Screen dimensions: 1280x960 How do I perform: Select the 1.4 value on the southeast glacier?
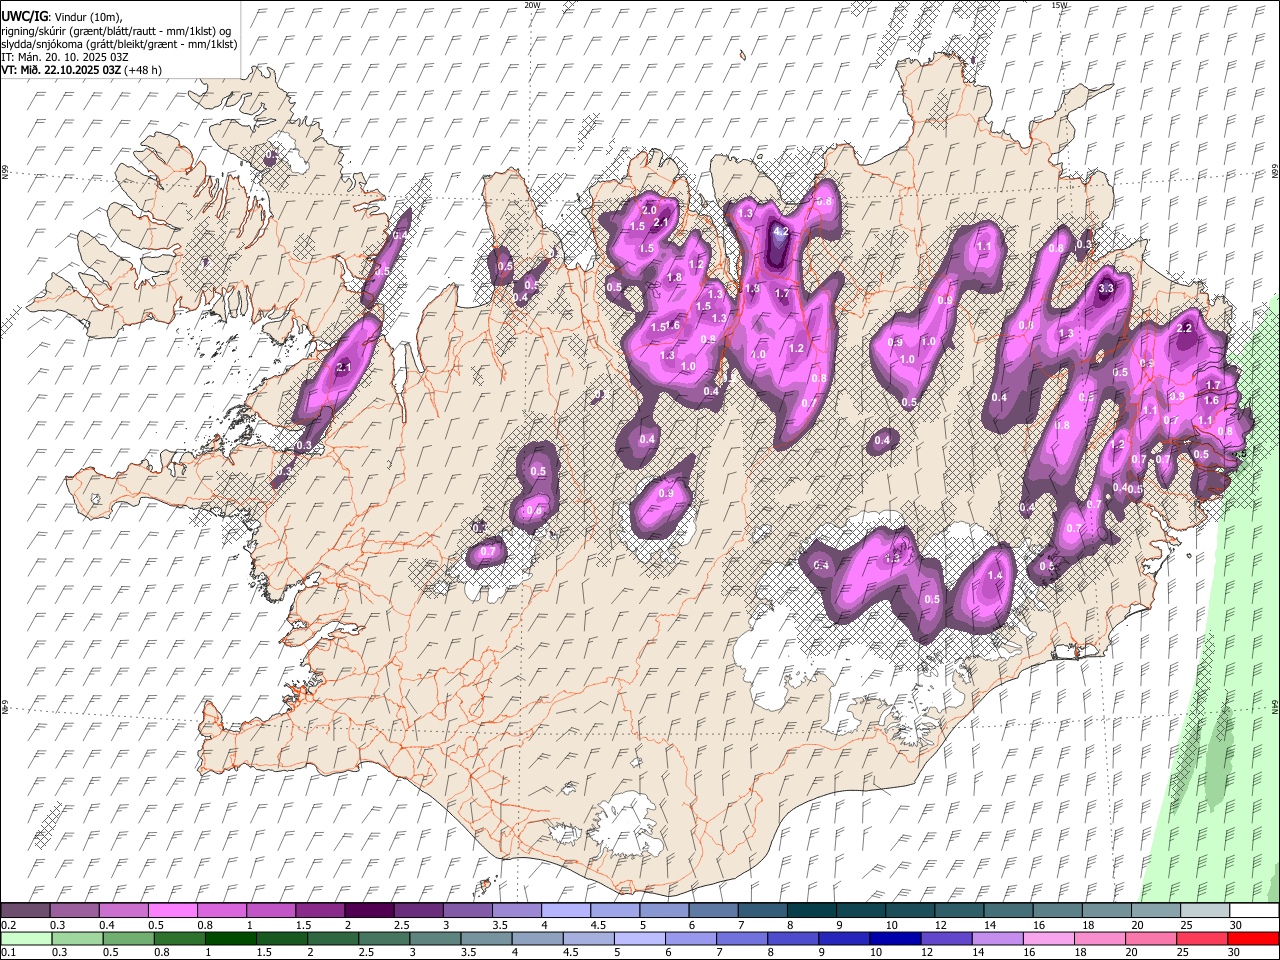tap(995, 576)
